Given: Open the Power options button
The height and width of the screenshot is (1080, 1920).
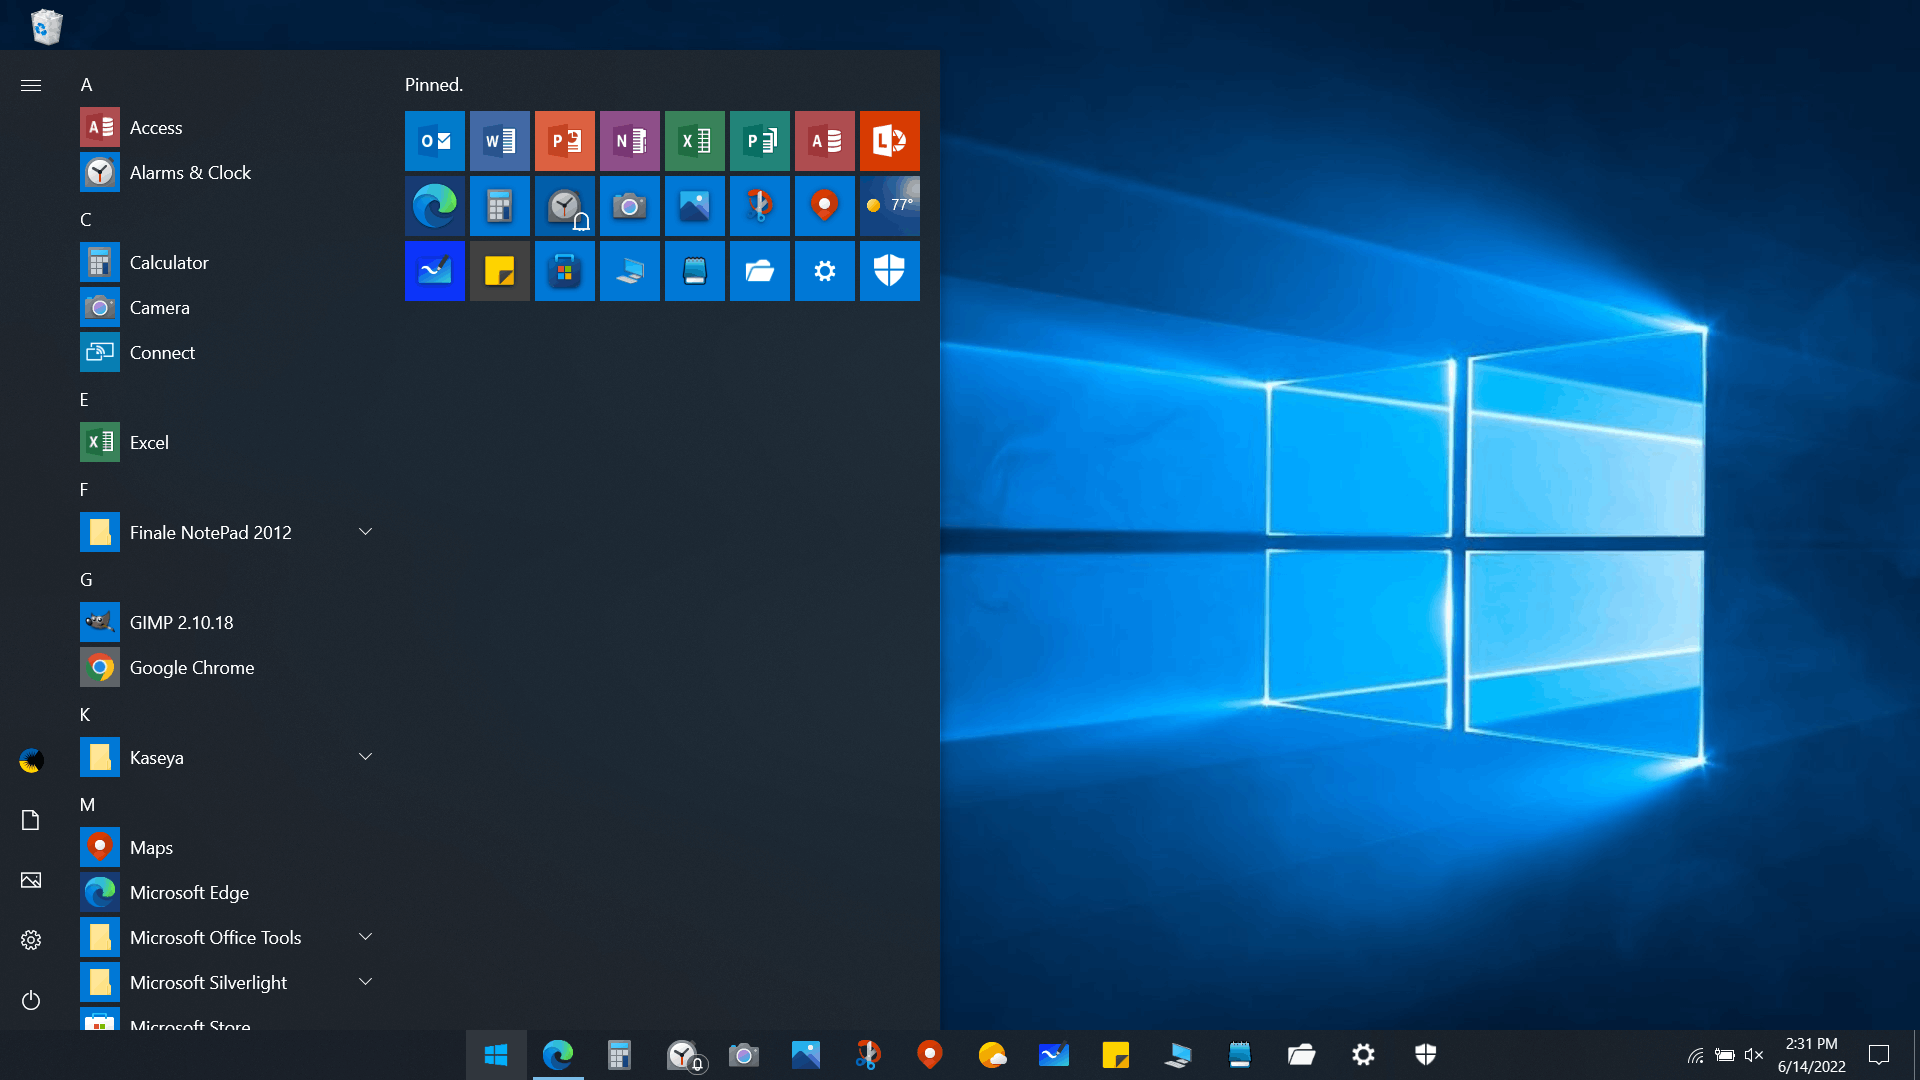Looking at the screenshot, I should pyautogui.click(x=31, y=1001).
